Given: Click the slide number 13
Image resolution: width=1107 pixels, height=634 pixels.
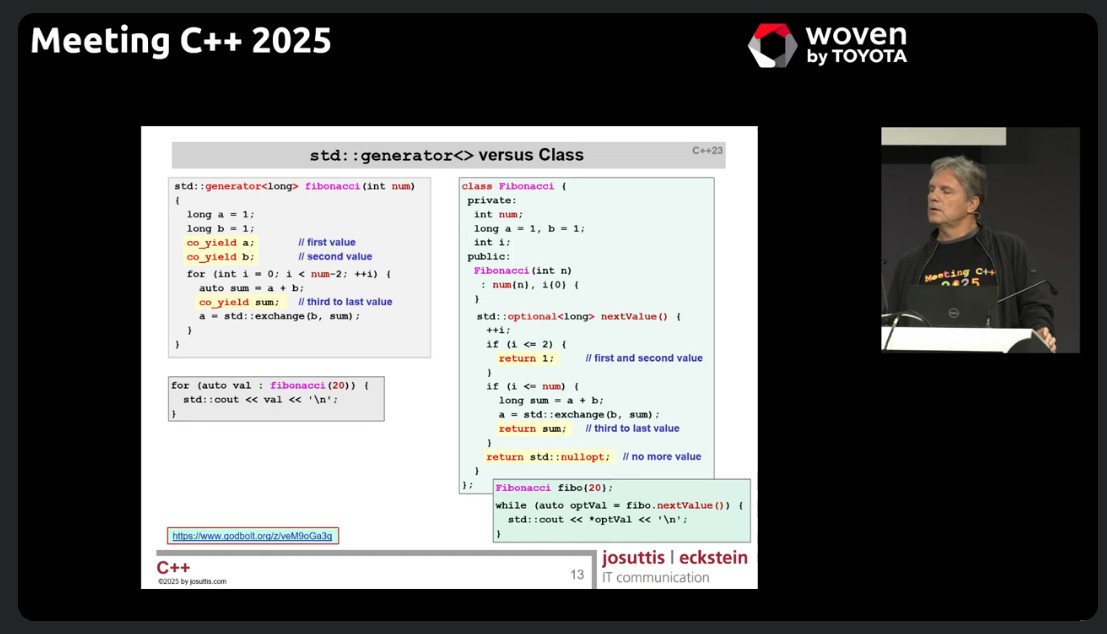Looking at the screenshot, I should coord(578,573).
